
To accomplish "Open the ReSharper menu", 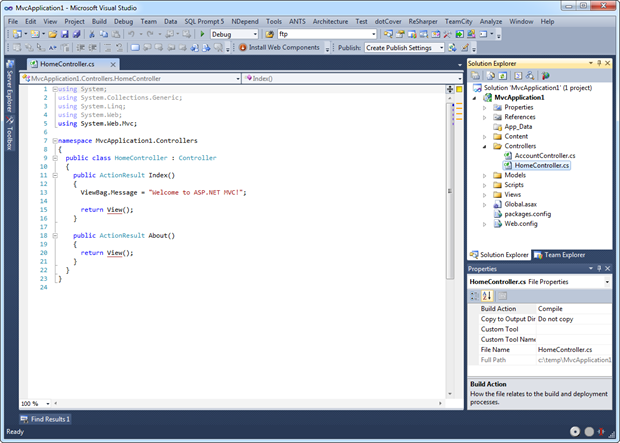I will (423, 21).
